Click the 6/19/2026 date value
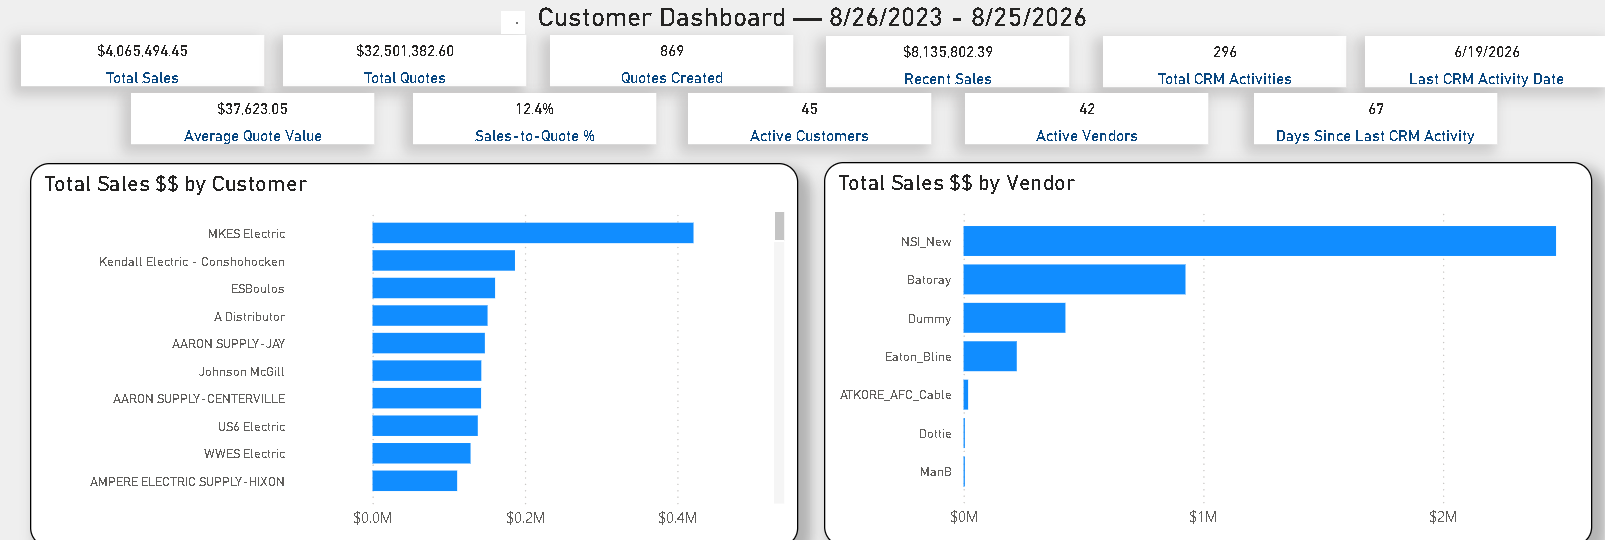Image resolution: width=1605 pixels, height=540 pixels. tap(1486, 52)
